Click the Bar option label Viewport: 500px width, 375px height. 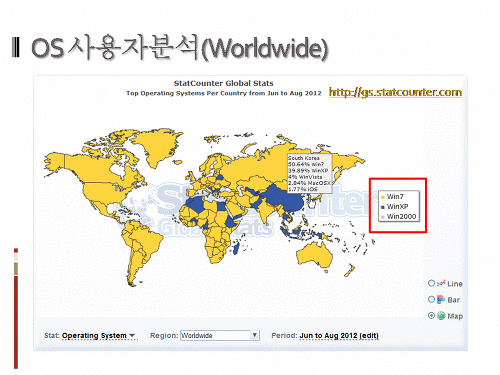454,300
